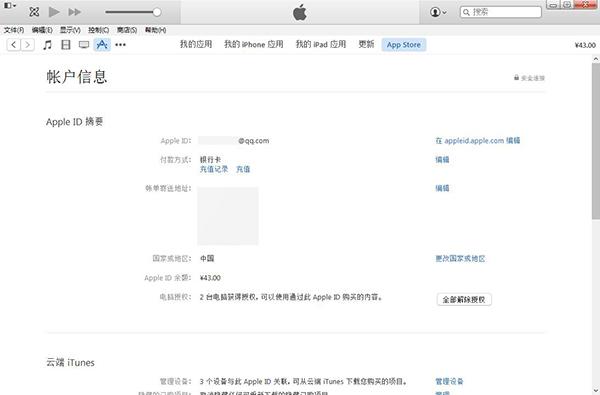Switch to the 我的 iPad 应用 tab
Viewport: 600px width, 395px height.
(321, 44)
